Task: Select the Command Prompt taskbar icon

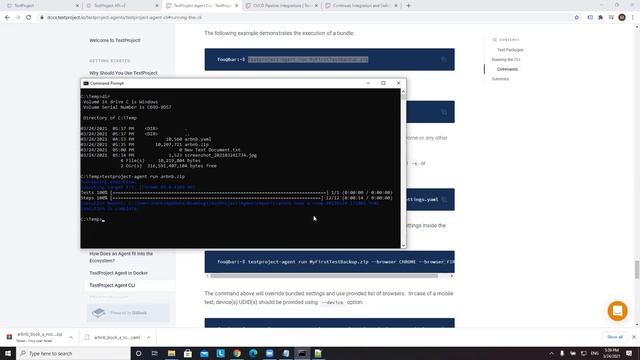Action: tap(302, 353)
